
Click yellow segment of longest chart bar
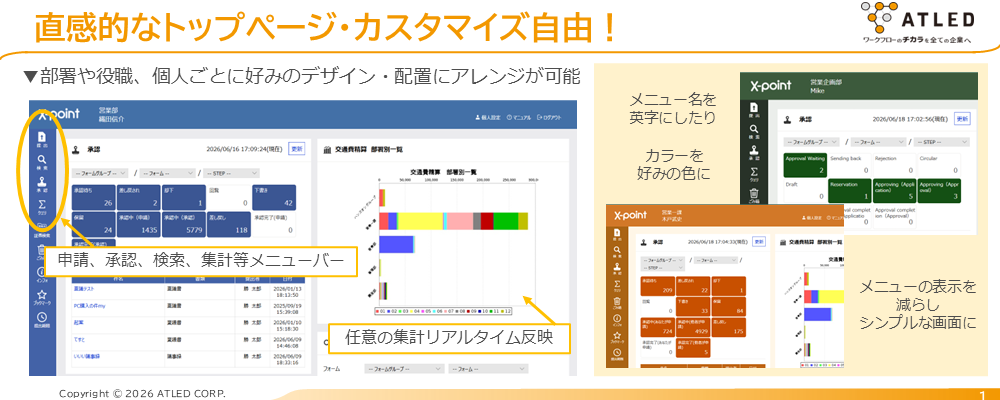pyautogui.click(x=420, y=221)
